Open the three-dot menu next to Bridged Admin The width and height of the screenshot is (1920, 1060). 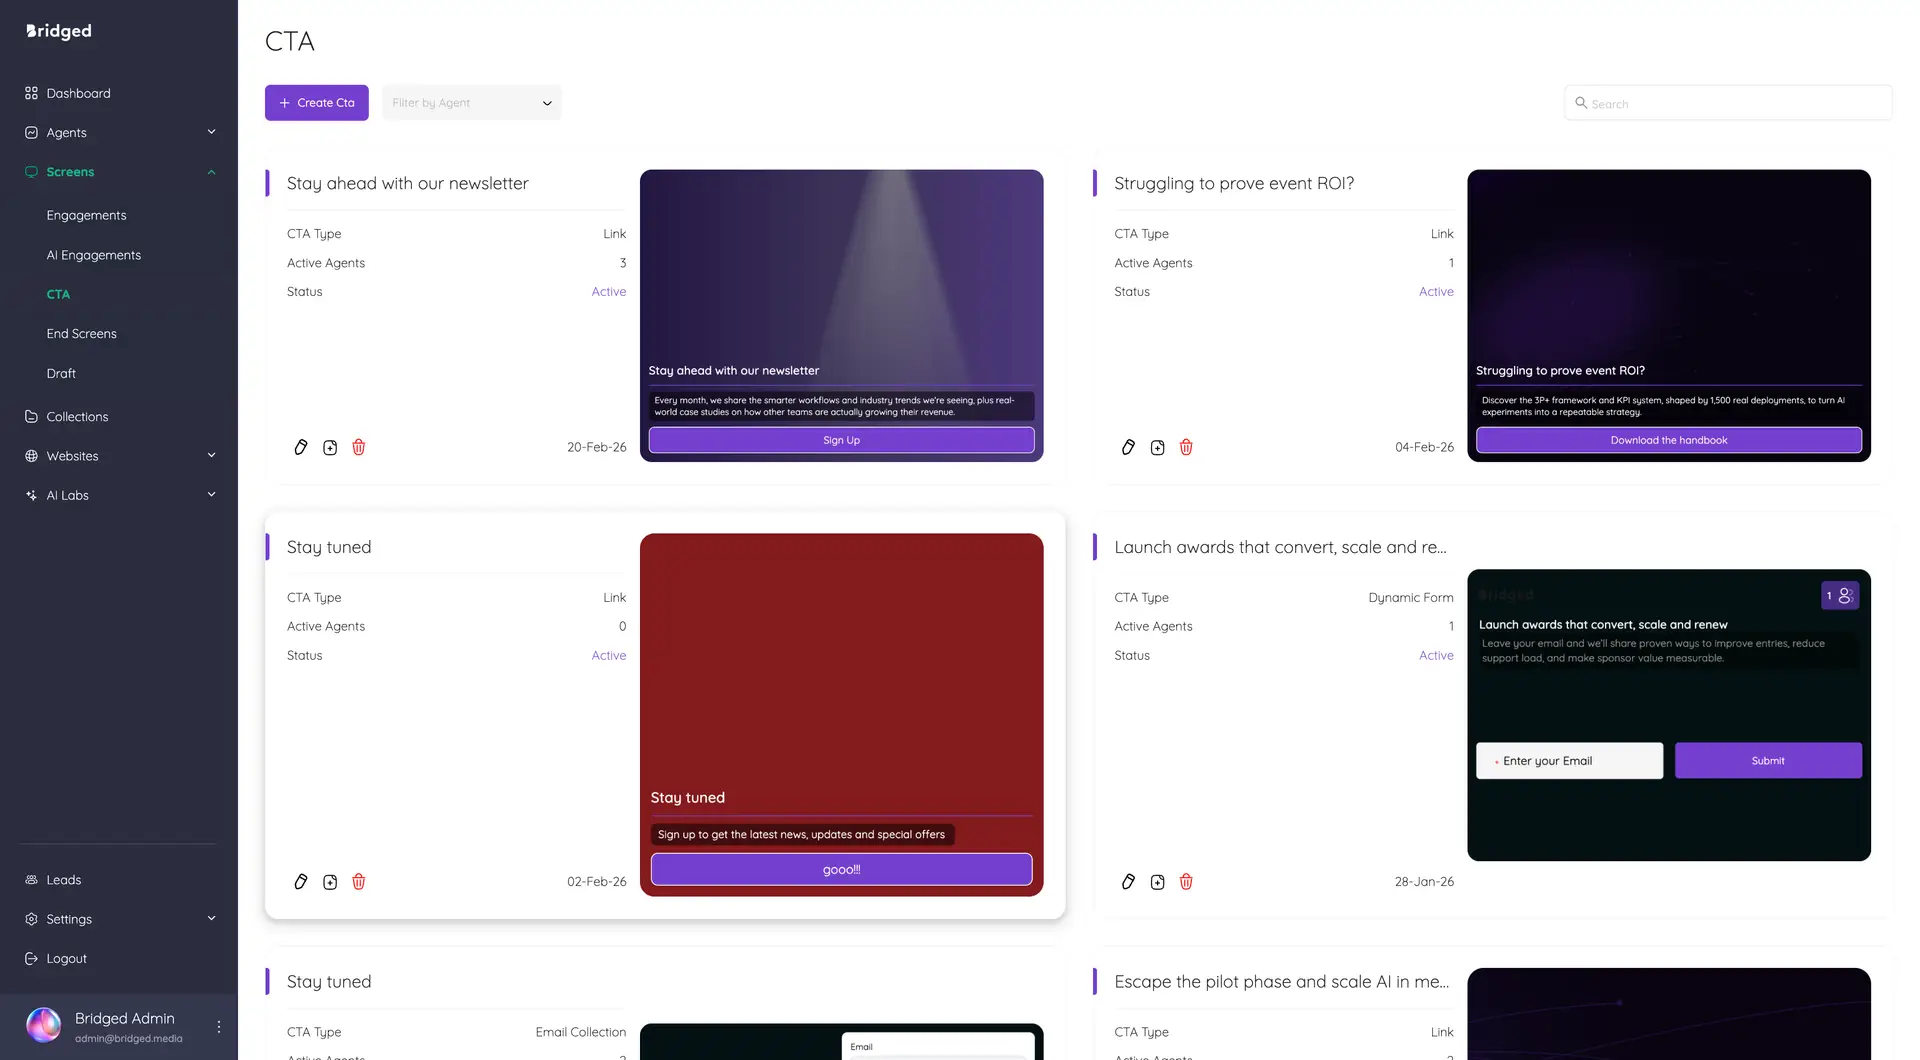[x=218, y=1025]
